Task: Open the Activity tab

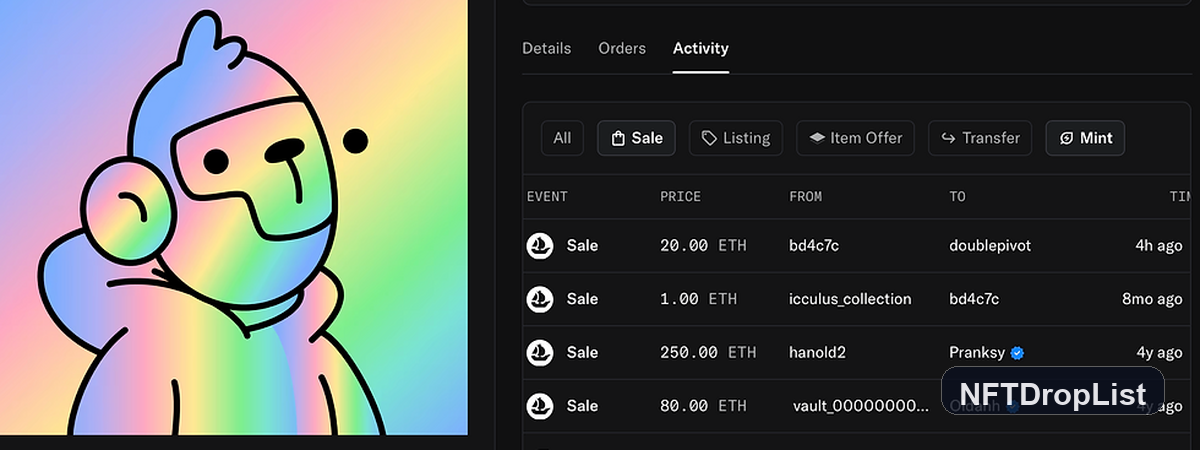Action: tap(701, 48)
